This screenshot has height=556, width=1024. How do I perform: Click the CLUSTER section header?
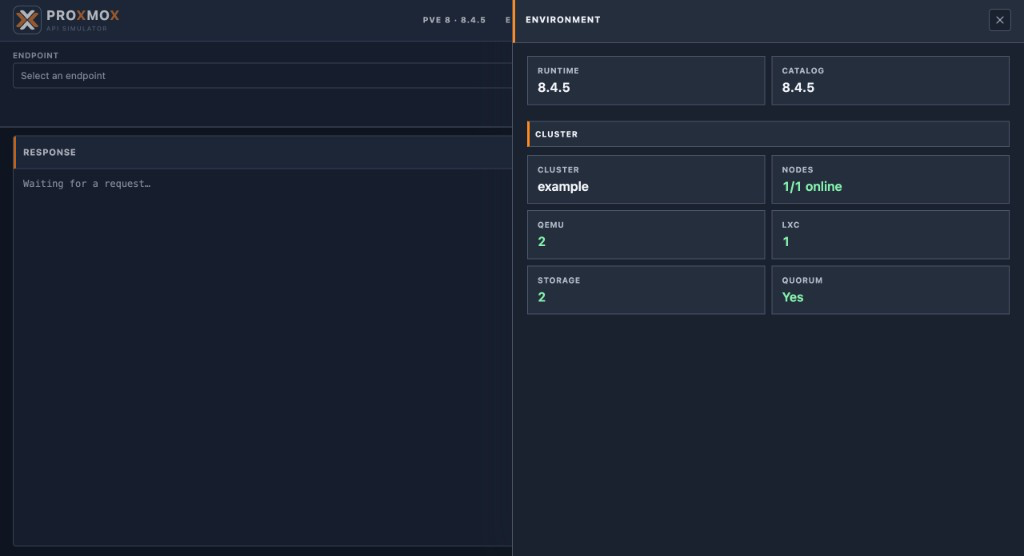tap(768, 134)
